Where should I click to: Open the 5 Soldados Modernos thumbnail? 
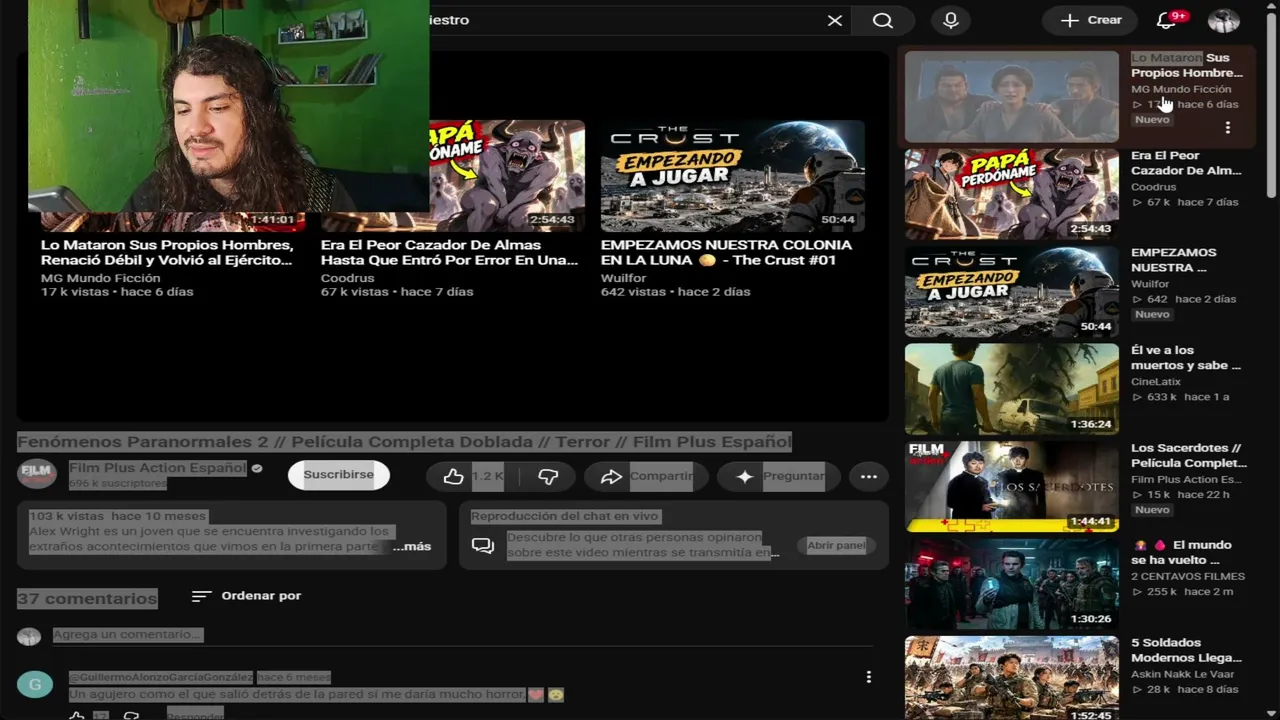[x=1012, y=678]
